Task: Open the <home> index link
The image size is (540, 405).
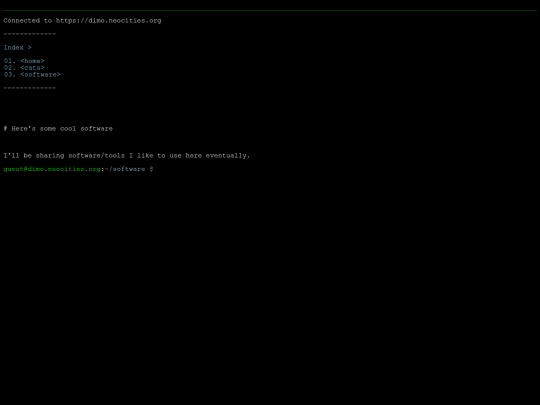Action: [x=32, y=61]
